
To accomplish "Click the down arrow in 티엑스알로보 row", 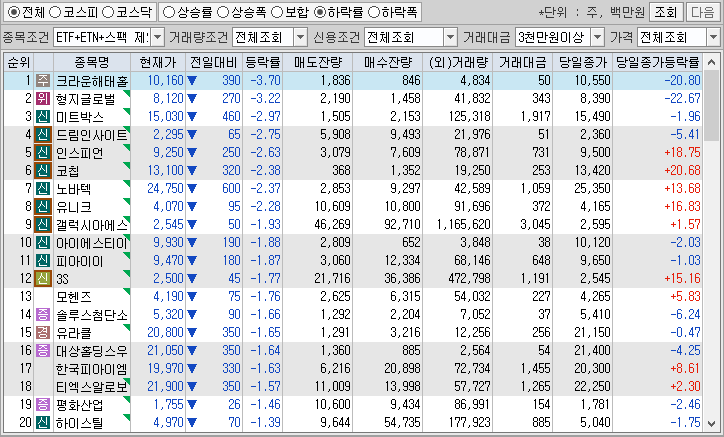I will tap(192, 387).
